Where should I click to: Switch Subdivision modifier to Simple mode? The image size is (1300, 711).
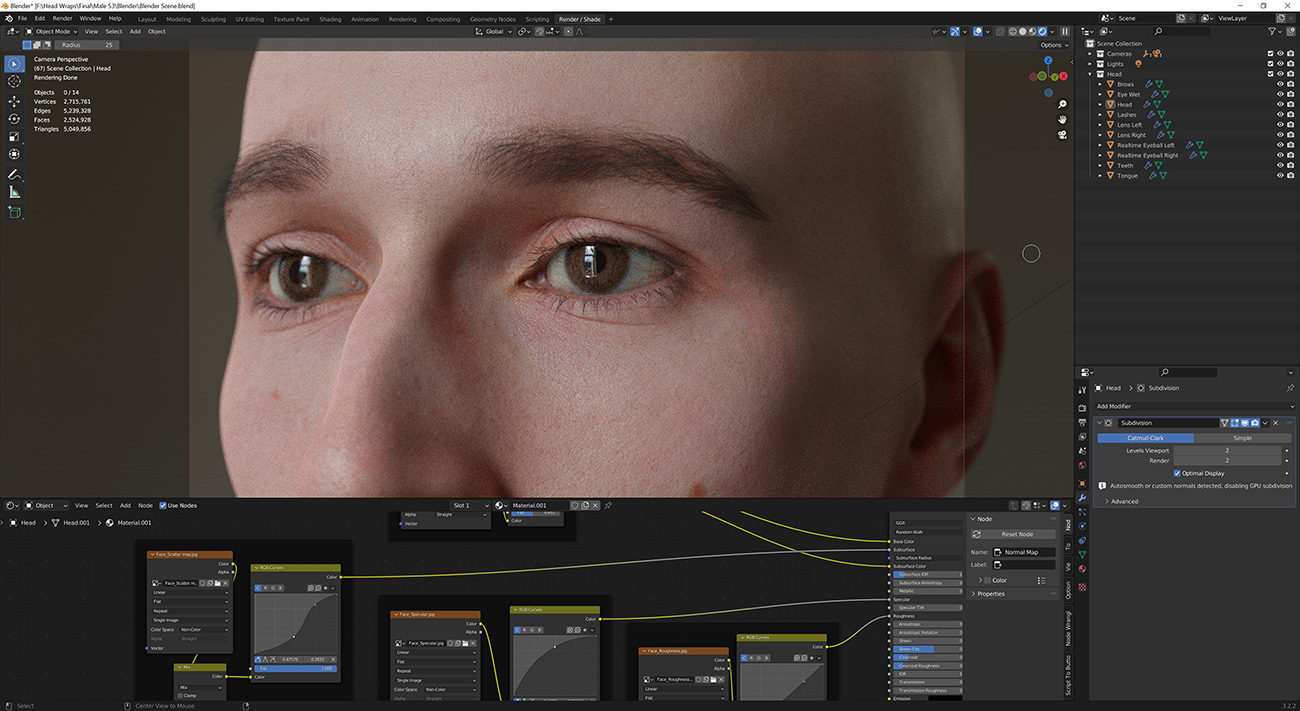(1243, 438)
